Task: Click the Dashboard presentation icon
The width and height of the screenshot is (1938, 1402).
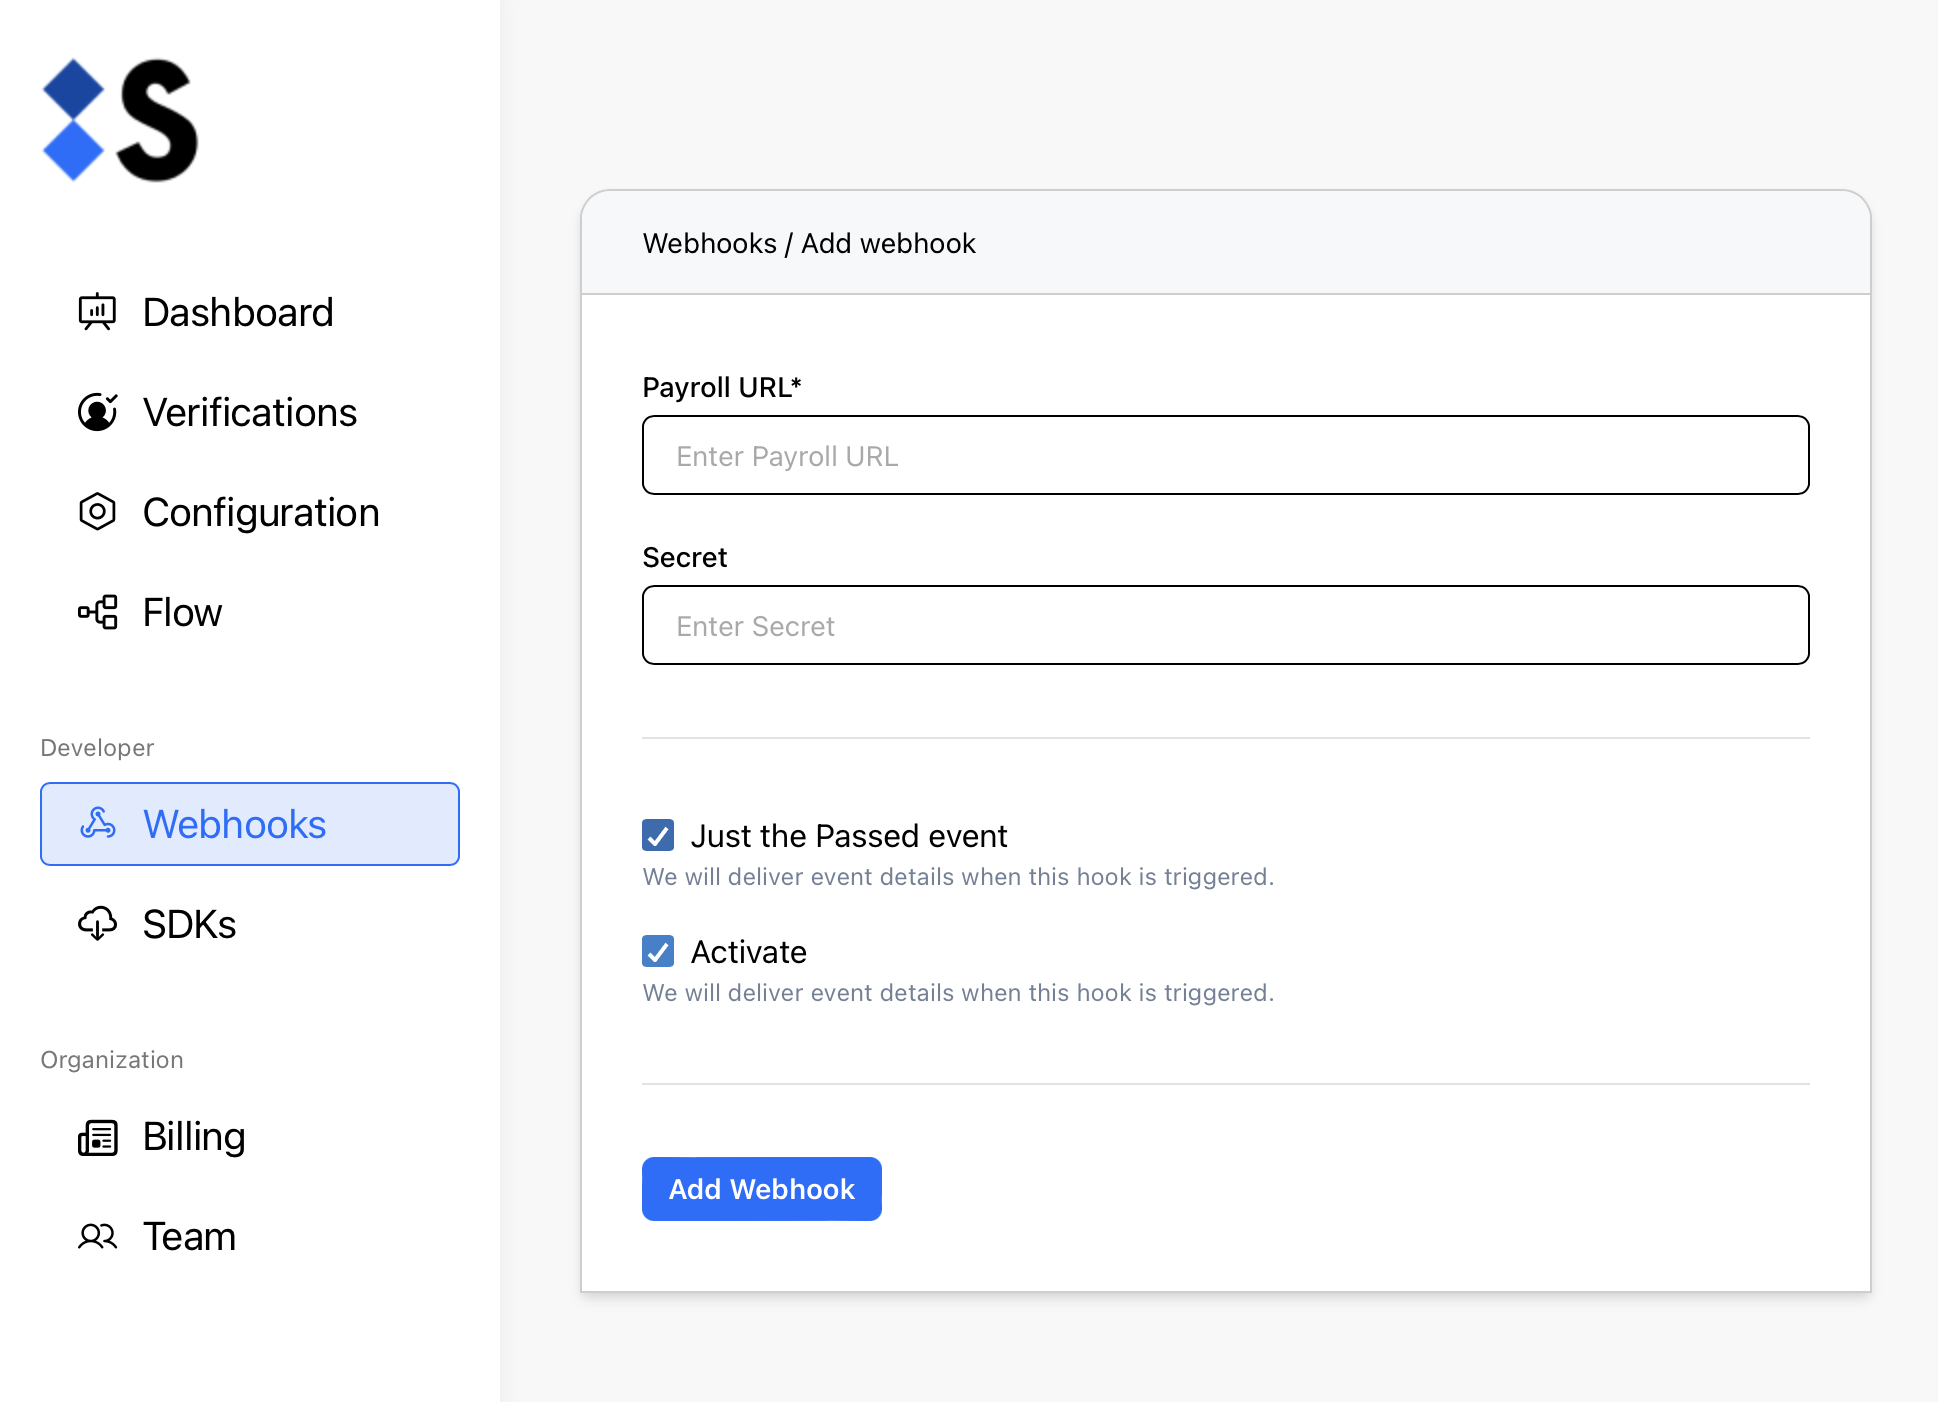Action: pyautogui.click(x=97, y=312)
